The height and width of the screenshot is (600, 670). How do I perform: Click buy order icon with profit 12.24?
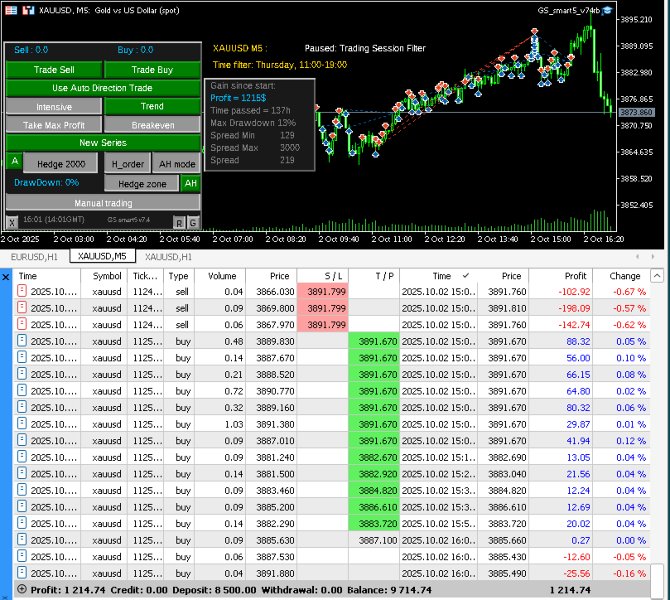pyautogui.click(x=22, y=490)
